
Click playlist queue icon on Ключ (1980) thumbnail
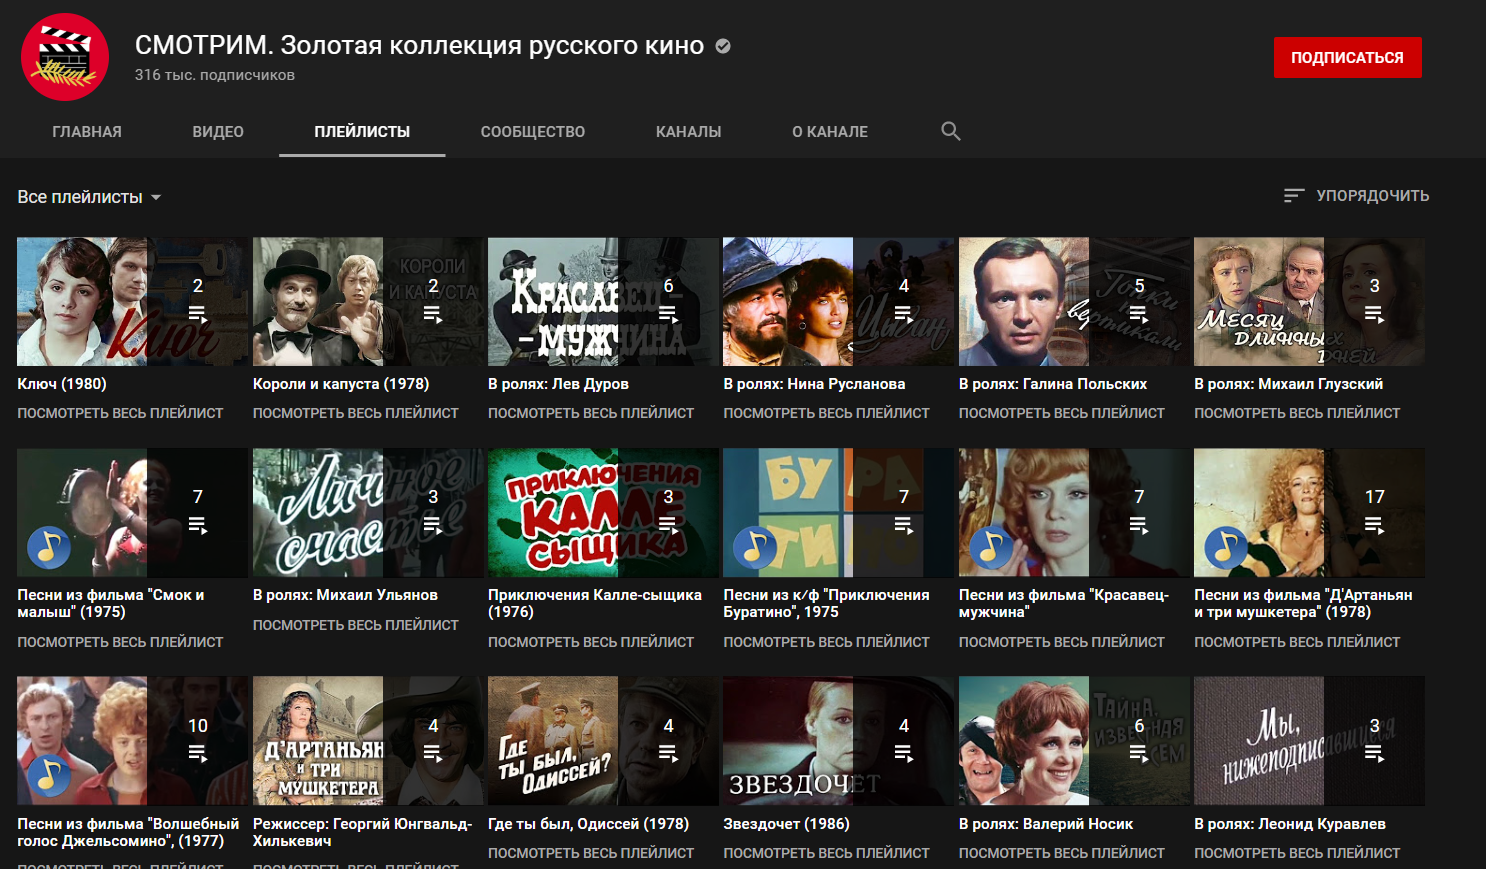[198, 315]
